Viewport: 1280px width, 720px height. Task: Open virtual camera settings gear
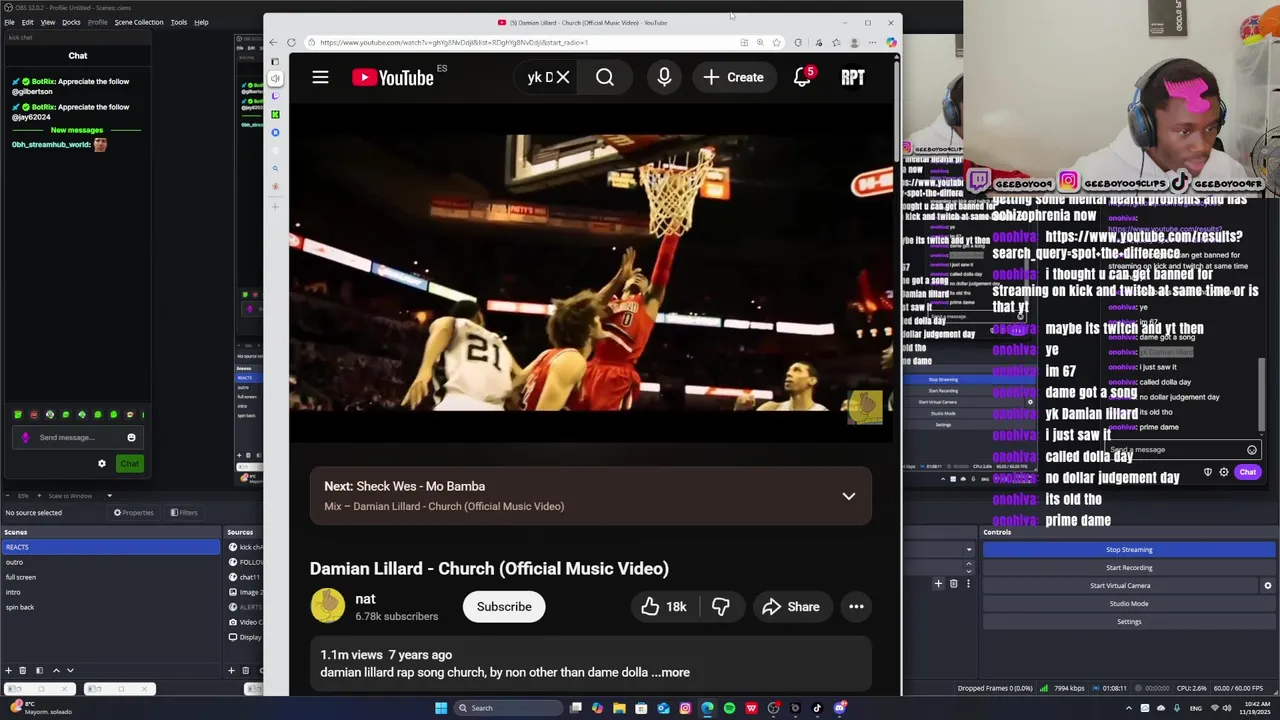[x=1268, y=586]
